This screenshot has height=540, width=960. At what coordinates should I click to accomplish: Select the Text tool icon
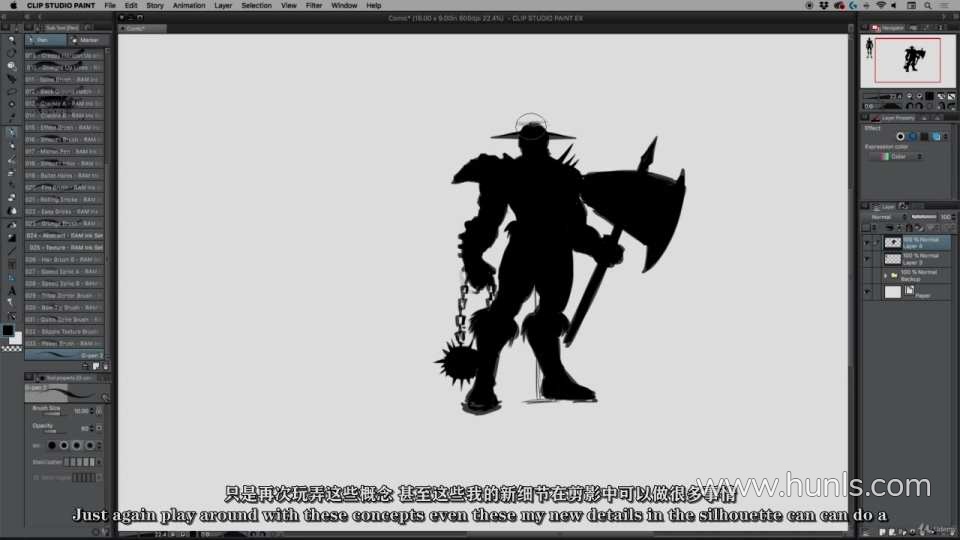[x=11, y=291]
